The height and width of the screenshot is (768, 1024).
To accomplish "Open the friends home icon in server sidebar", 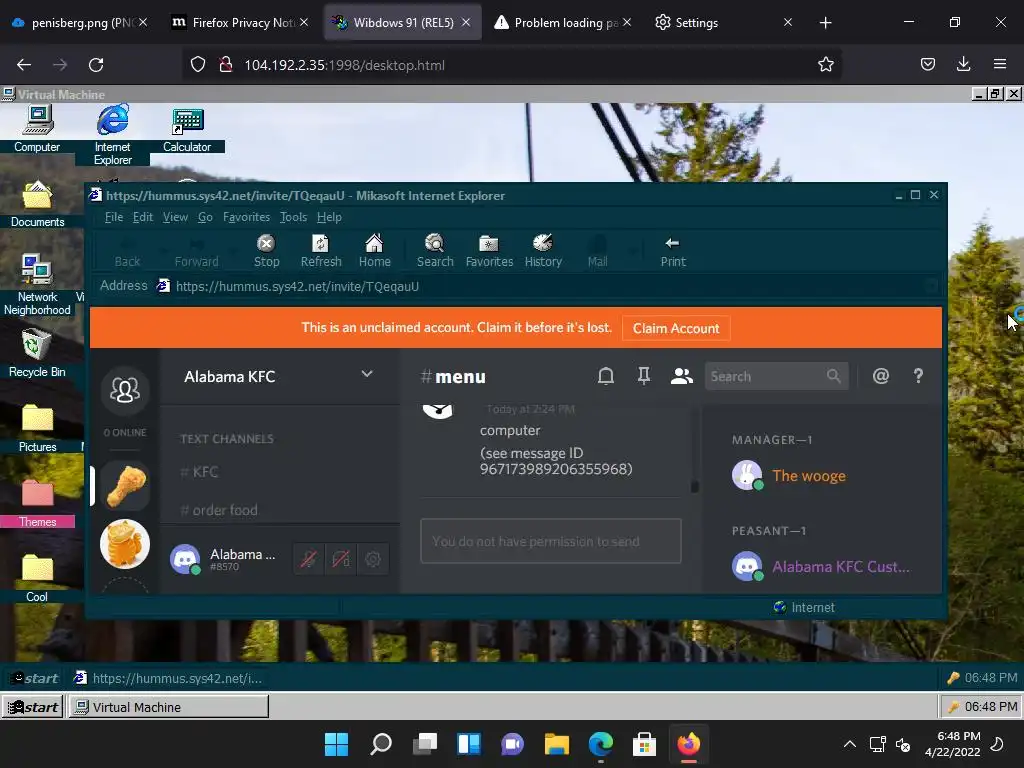I will [x=125, y=390].
